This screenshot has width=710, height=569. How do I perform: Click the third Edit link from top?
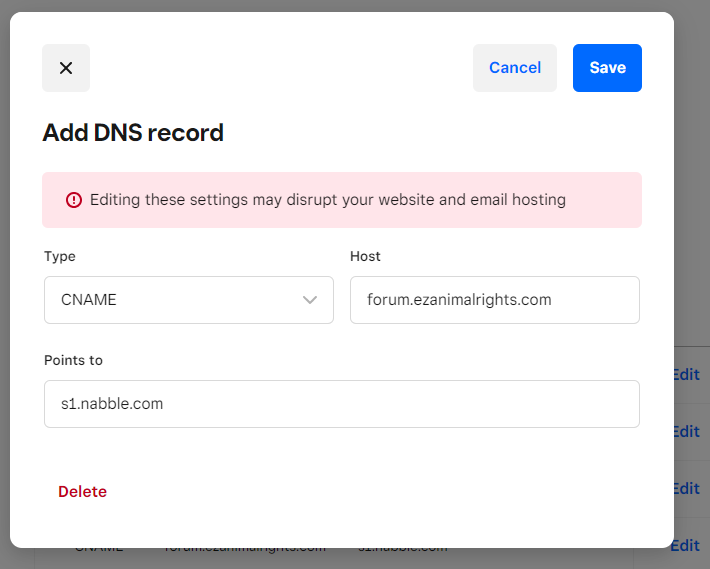tap(686, 489)
